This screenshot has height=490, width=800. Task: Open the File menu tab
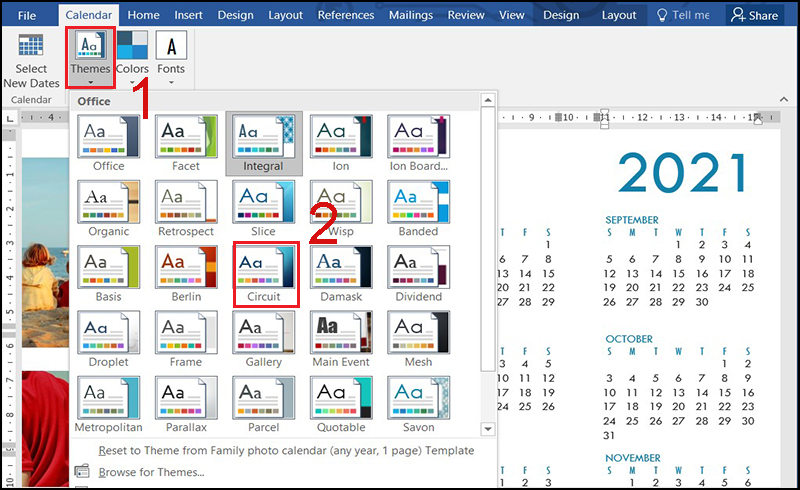27,15
